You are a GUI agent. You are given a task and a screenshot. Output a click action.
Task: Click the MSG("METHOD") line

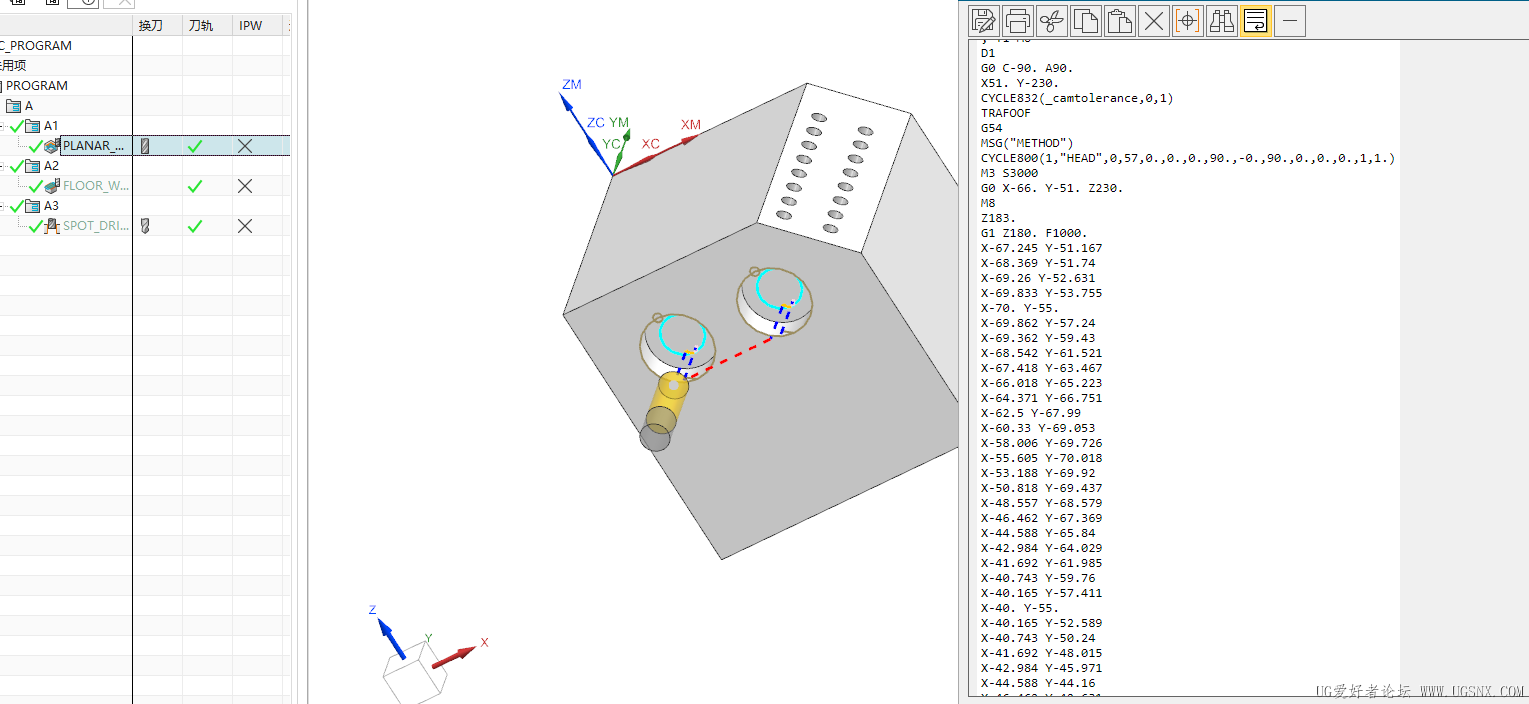click(1027, 143)
